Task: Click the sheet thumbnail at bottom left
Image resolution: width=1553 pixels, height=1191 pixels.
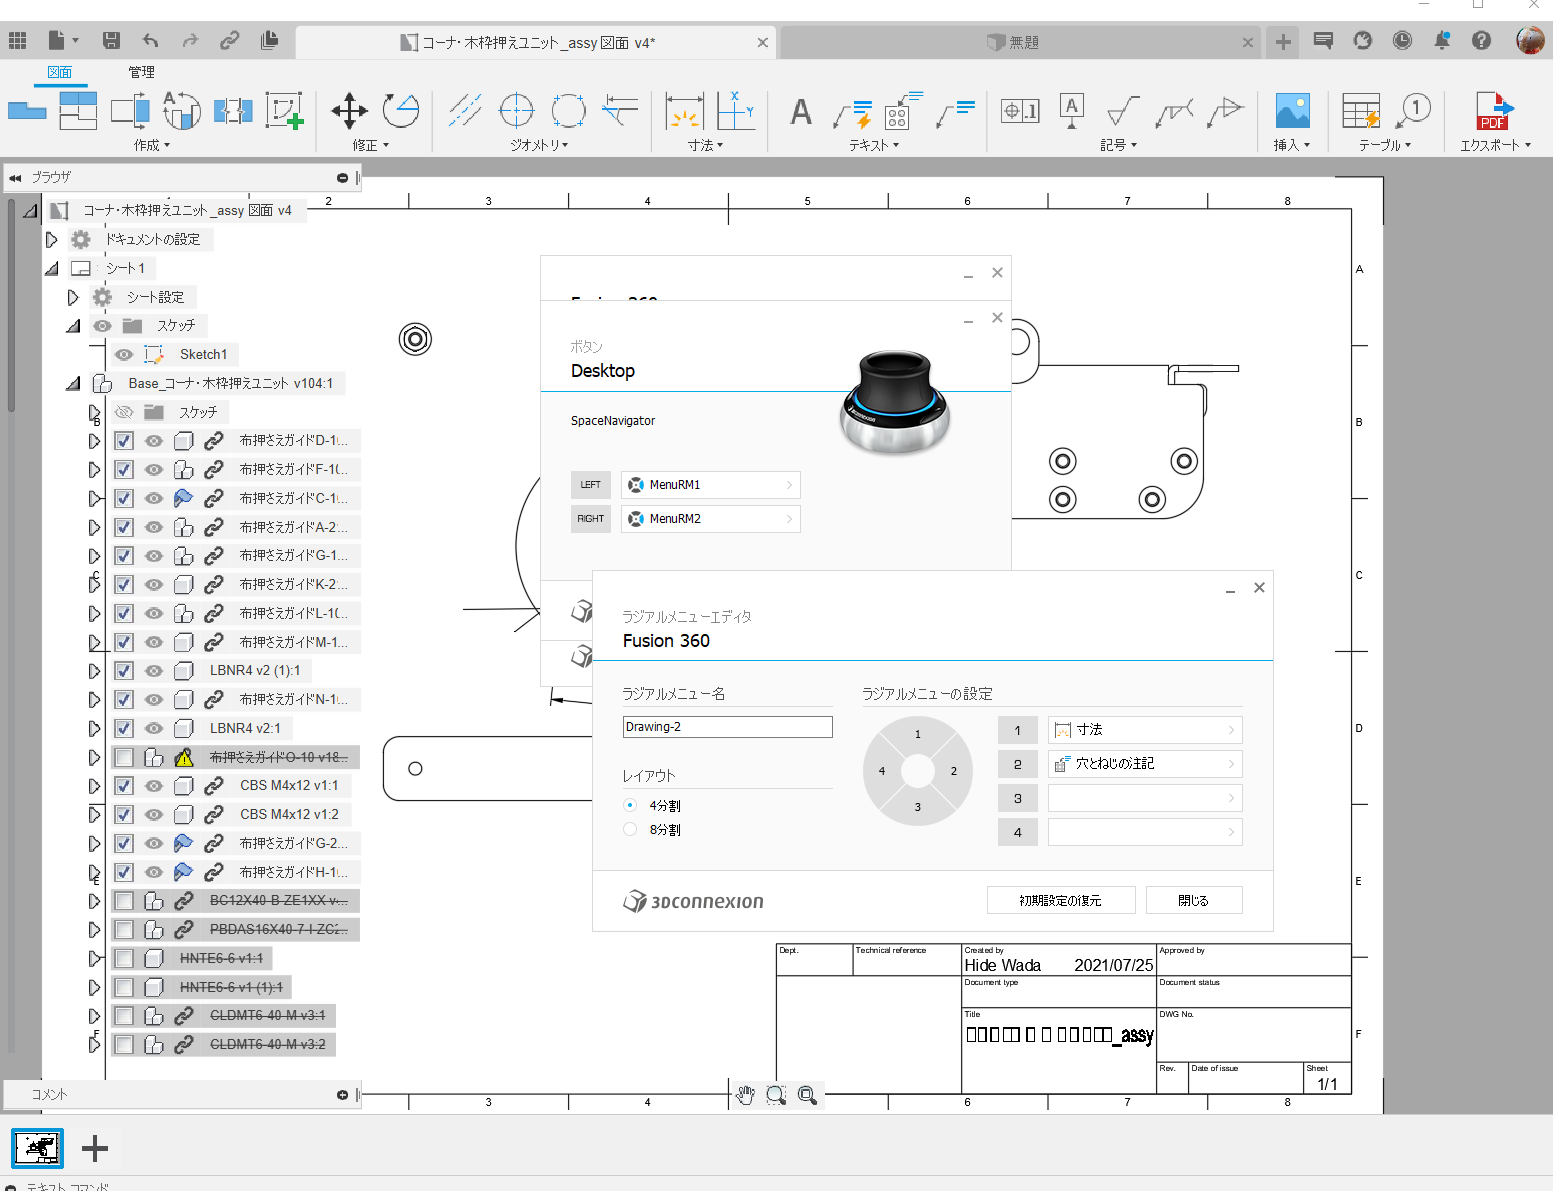Action: click(38, 1148)
